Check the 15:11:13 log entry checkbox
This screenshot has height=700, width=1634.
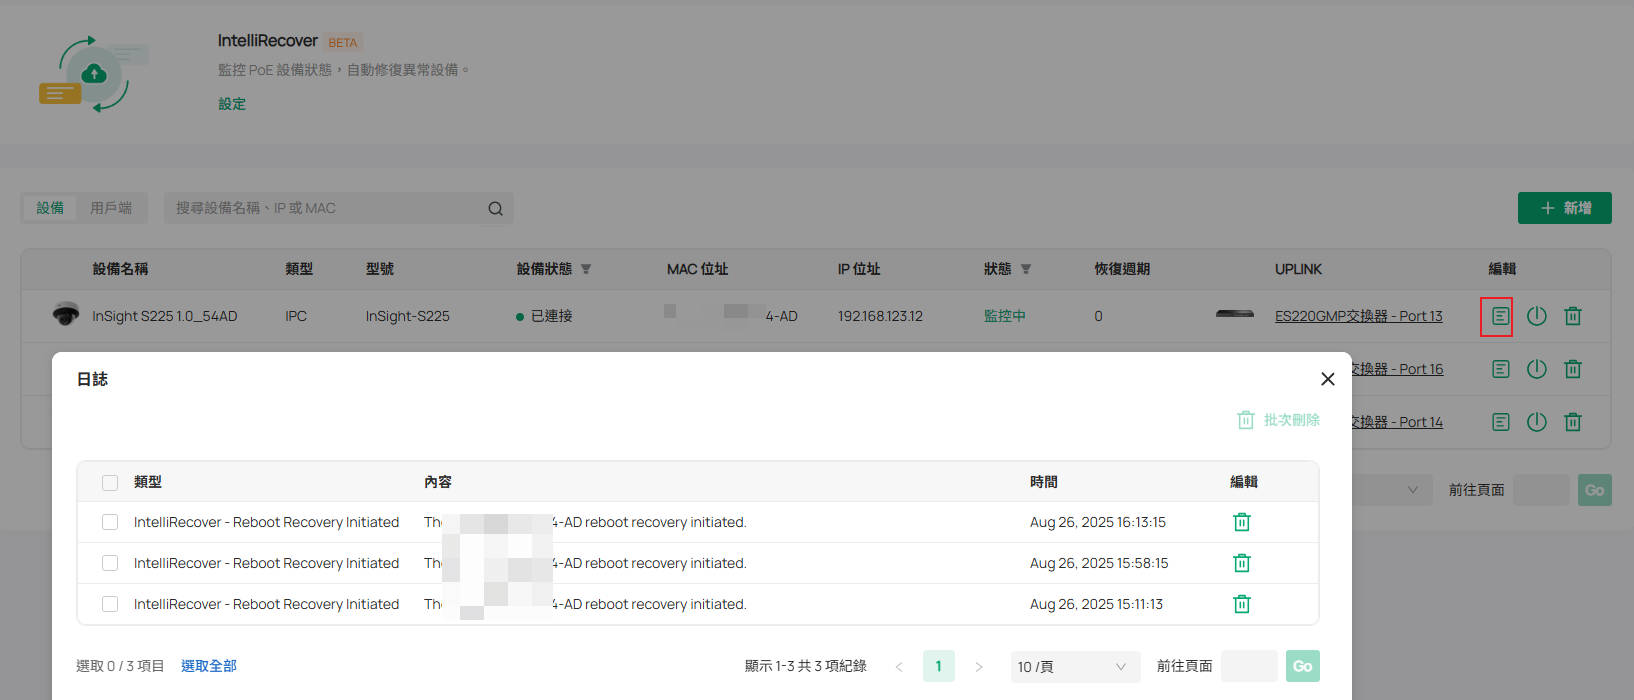(x=110, y=604)
